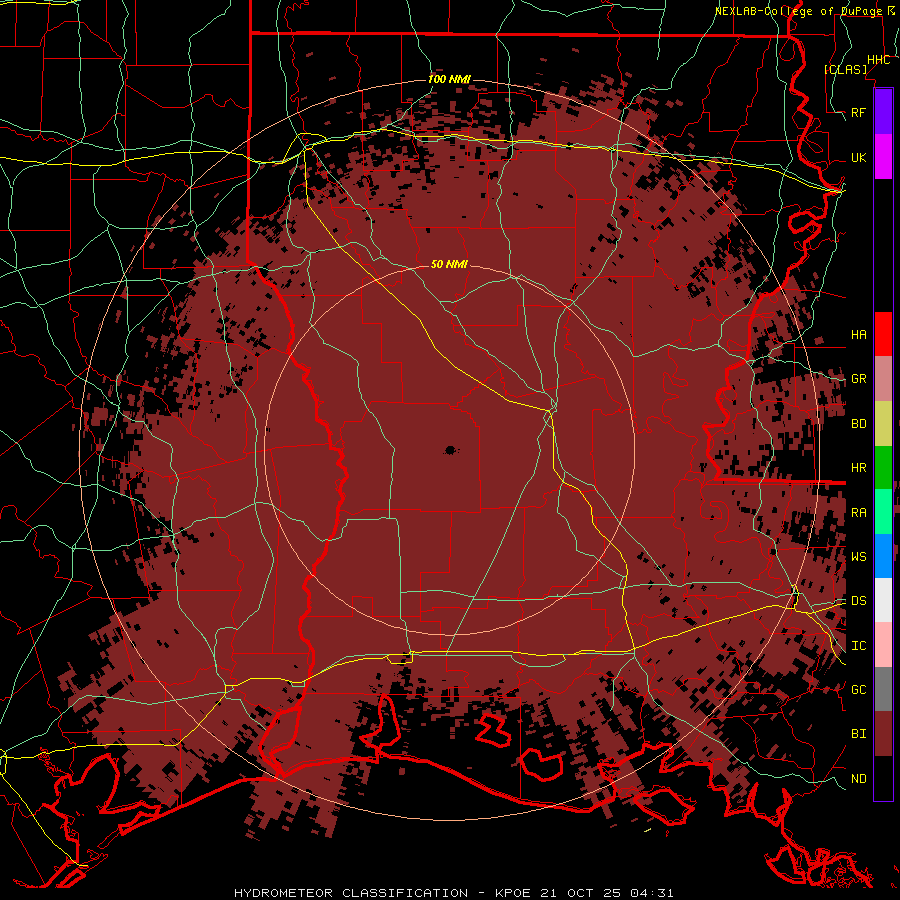Click the ND black legend swatch
Viewport: 900px width, 900px height.
tap(883, 778)
